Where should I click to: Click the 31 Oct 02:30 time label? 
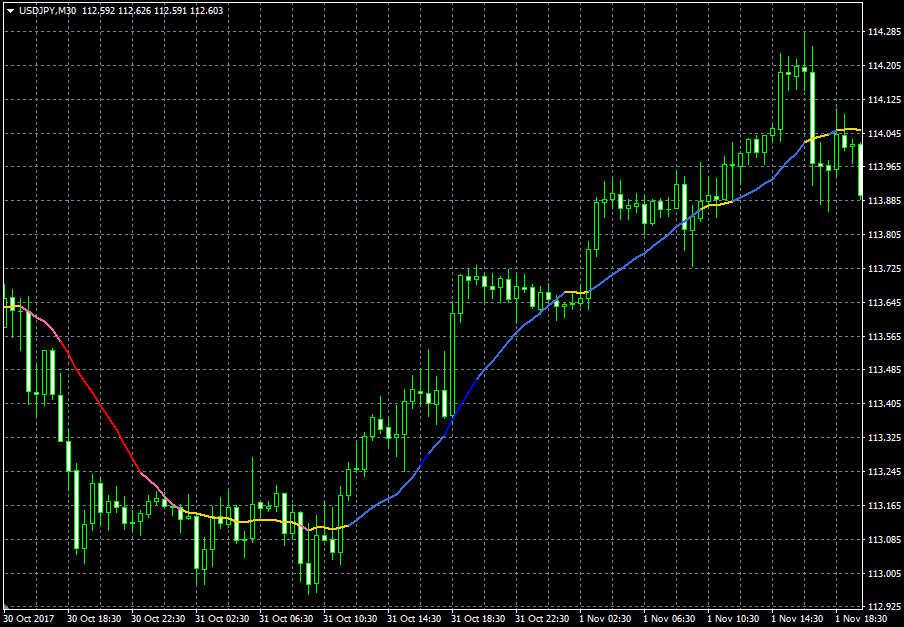pyautogui.click(x=225, y=618)
